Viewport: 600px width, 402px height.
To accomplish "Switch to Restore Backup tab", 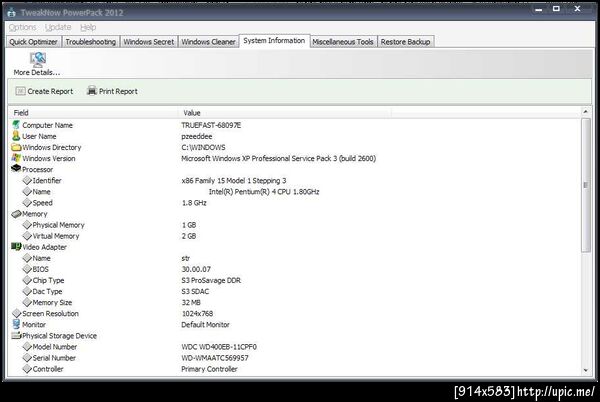I will click(406, 42).
